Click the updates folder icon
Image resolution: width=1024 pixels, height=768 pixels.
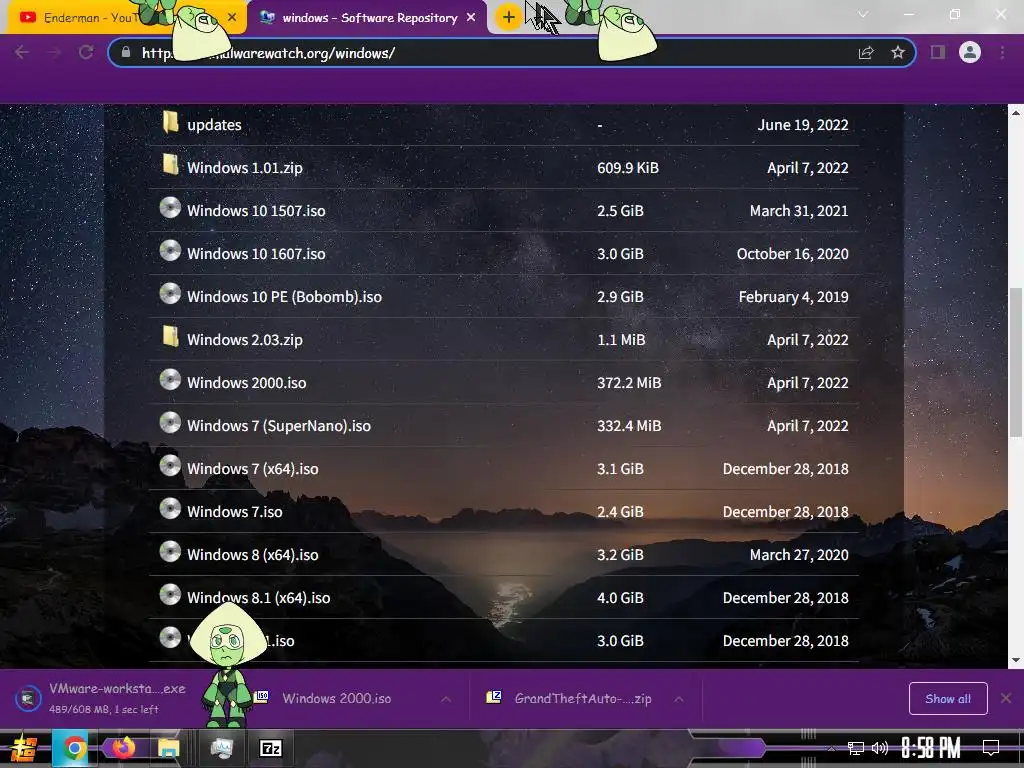(170, 122)
